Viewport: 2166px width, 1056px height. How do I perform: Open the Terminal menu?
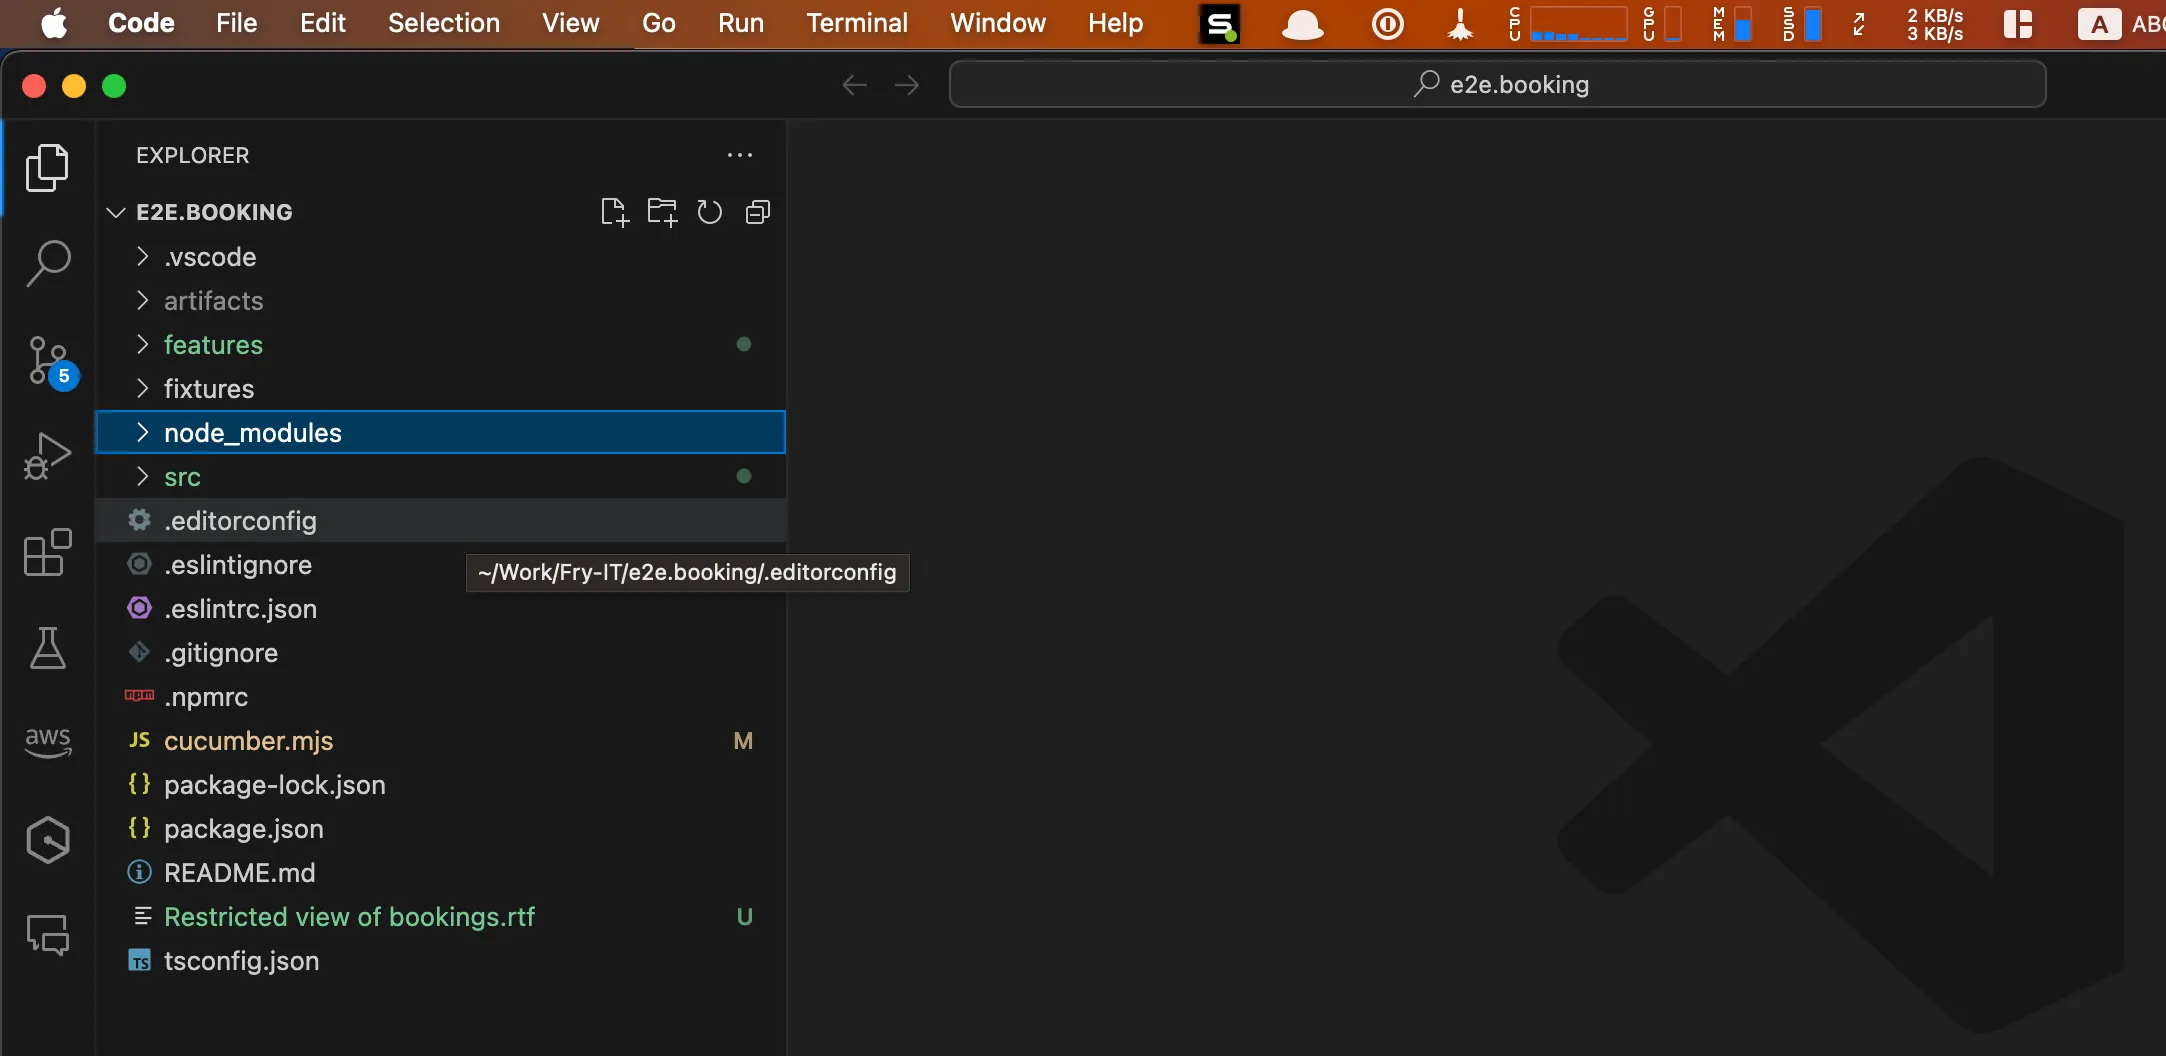click(857, 23)
